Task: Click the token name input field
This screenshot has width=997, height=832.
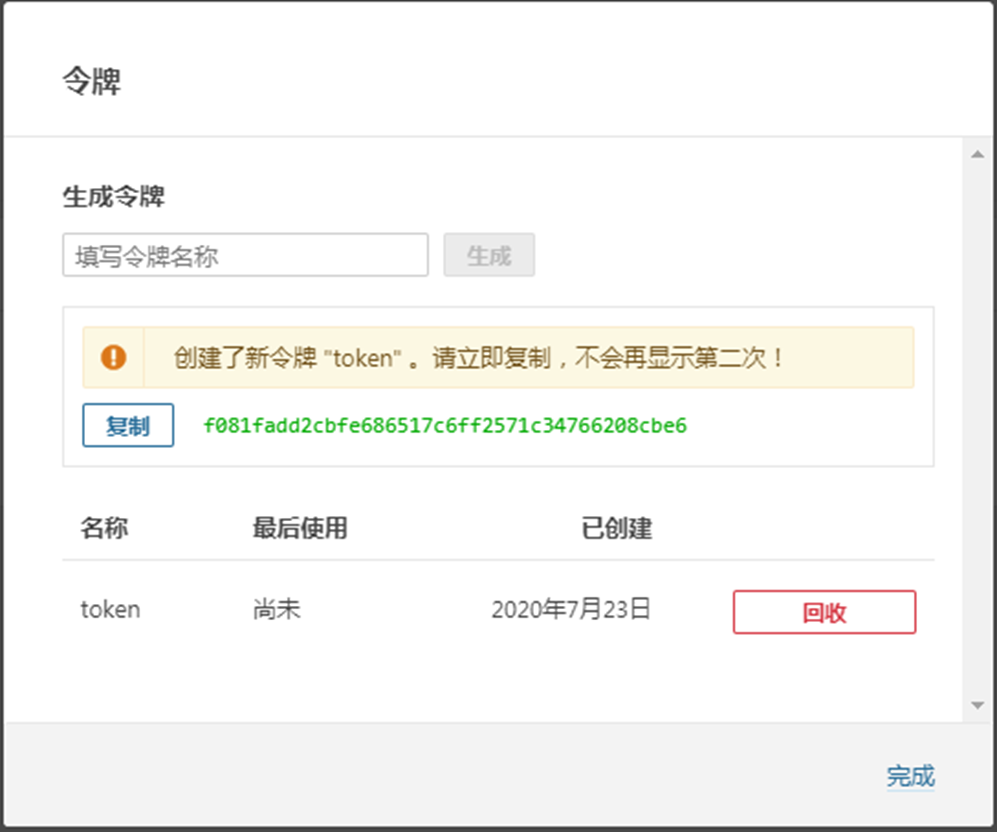Action: (245, 255)
